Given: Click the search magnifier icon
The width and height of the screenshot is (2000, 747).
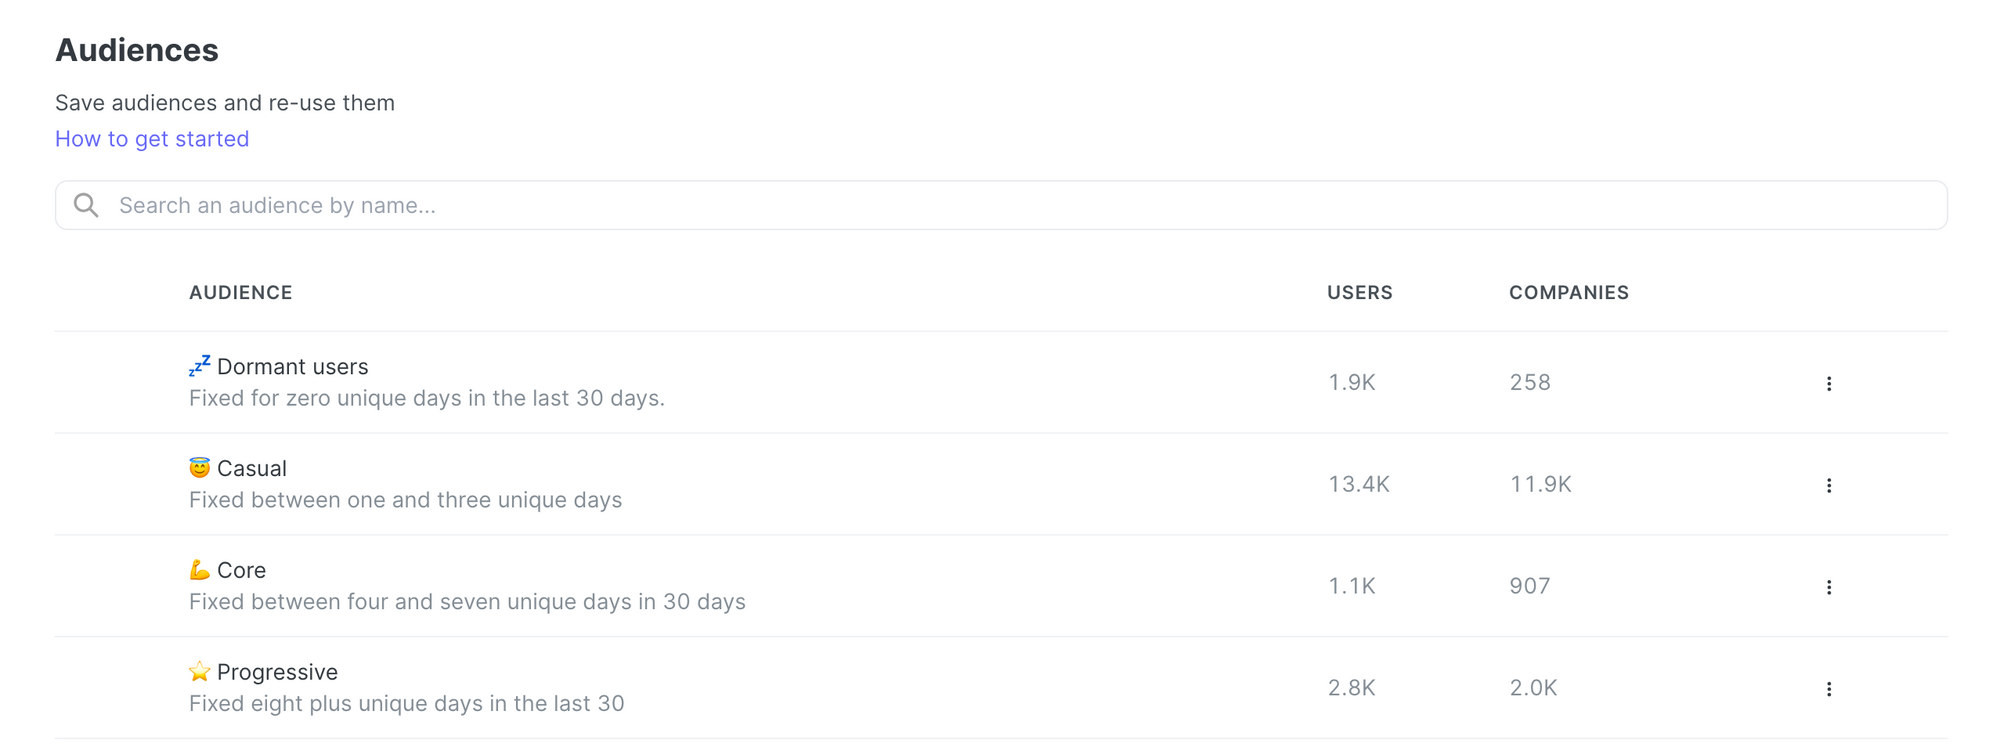Looking at the screenshot, I should 86,205.
